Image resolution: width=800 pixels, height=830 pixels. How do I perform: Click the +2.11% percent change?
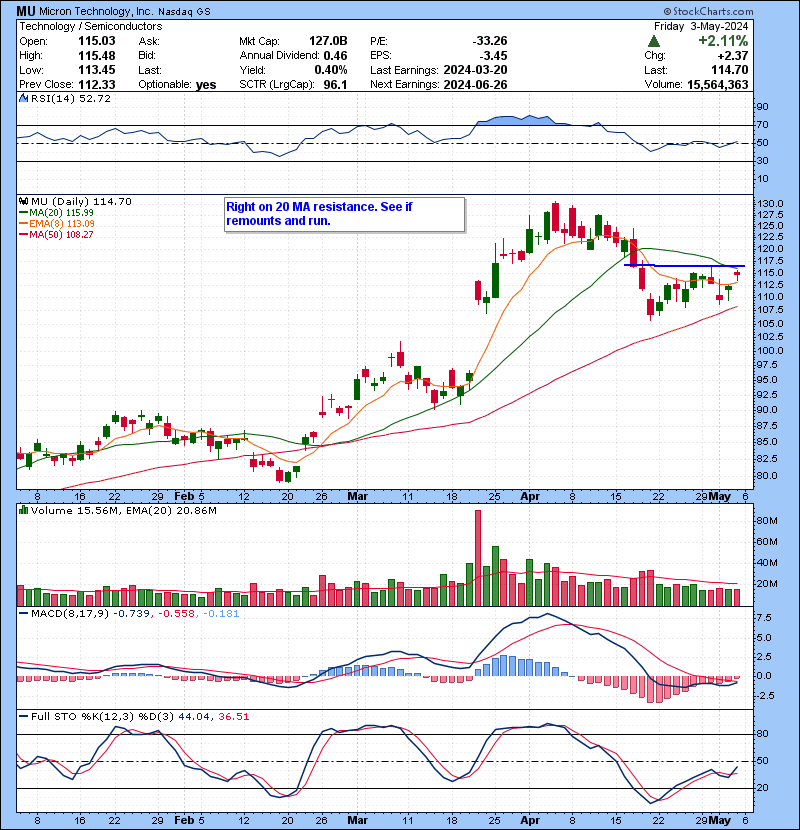(x=723, y=41)
